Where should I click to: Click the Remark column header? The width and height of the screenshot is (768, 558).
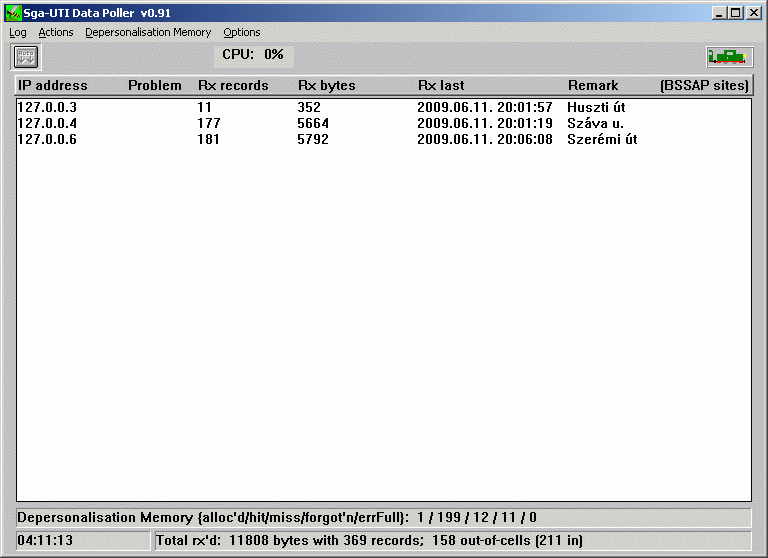pyautogui.click(x=593, y=86)
